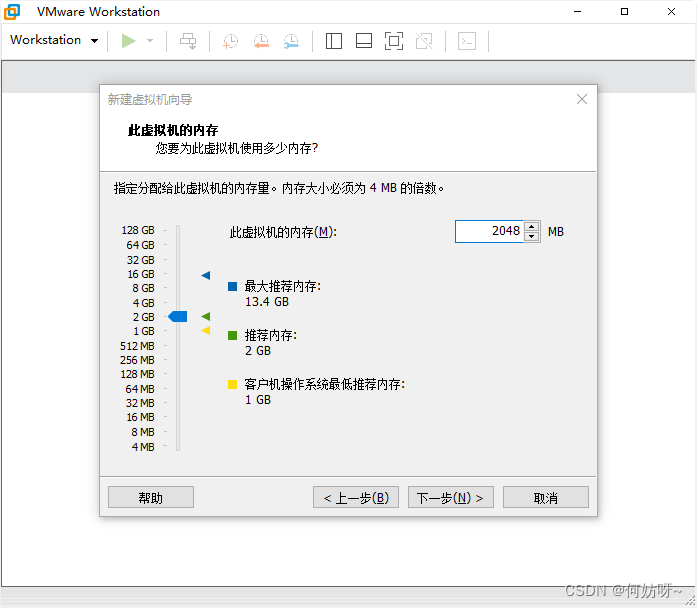Decrease memory with the down spinner arrow
The image size is (697, 608).
pos(532,236)
